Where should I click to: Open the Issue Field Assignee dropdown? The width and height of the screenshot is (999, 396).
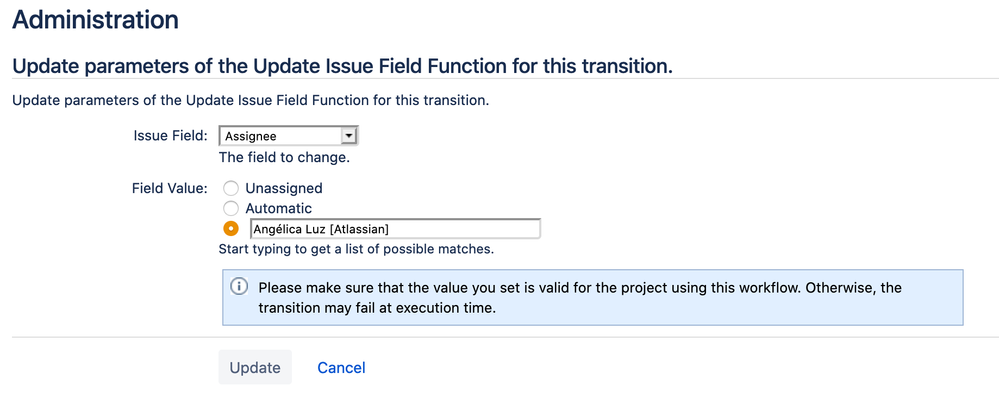click(x=289, y=136)
